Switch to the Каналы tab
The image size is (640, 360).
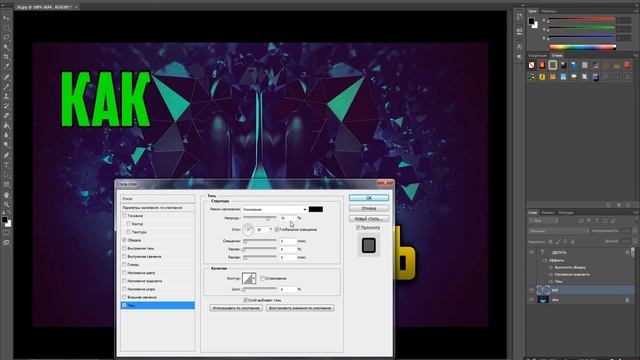tap(548, 213)
